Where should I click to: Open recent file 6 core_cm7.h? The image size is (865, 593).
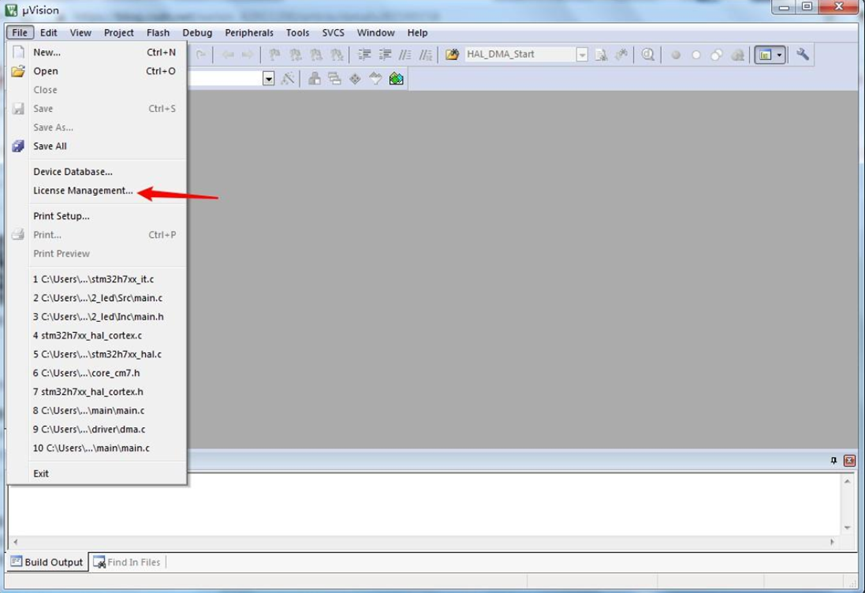(97, 373)
